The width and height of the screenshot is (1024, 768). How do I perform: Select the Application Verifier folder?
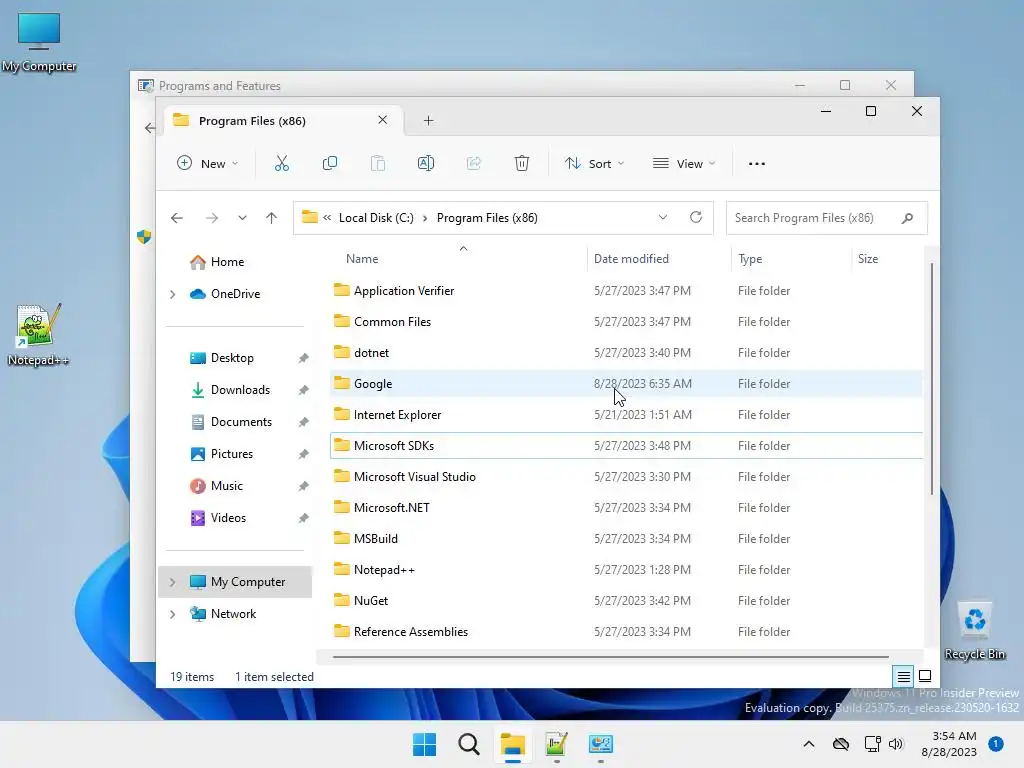pyautogui.click(x=626, y=291)
